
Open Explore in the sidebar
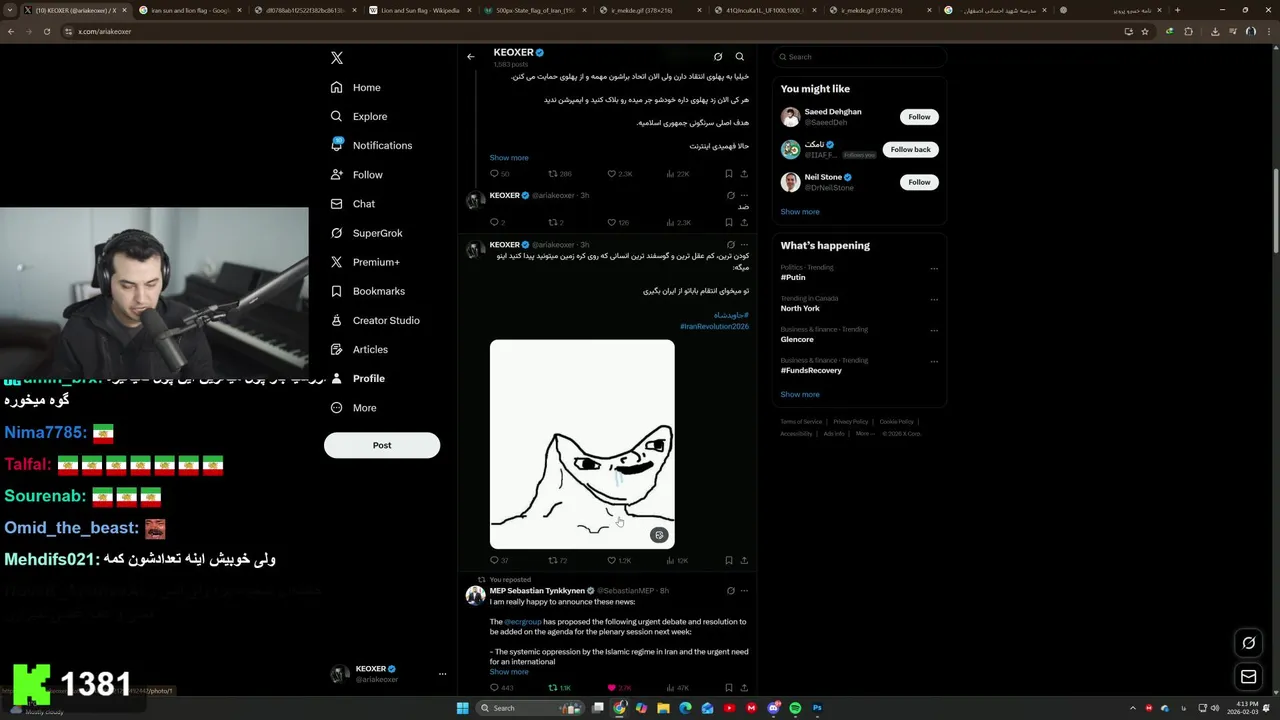(359, 116)
